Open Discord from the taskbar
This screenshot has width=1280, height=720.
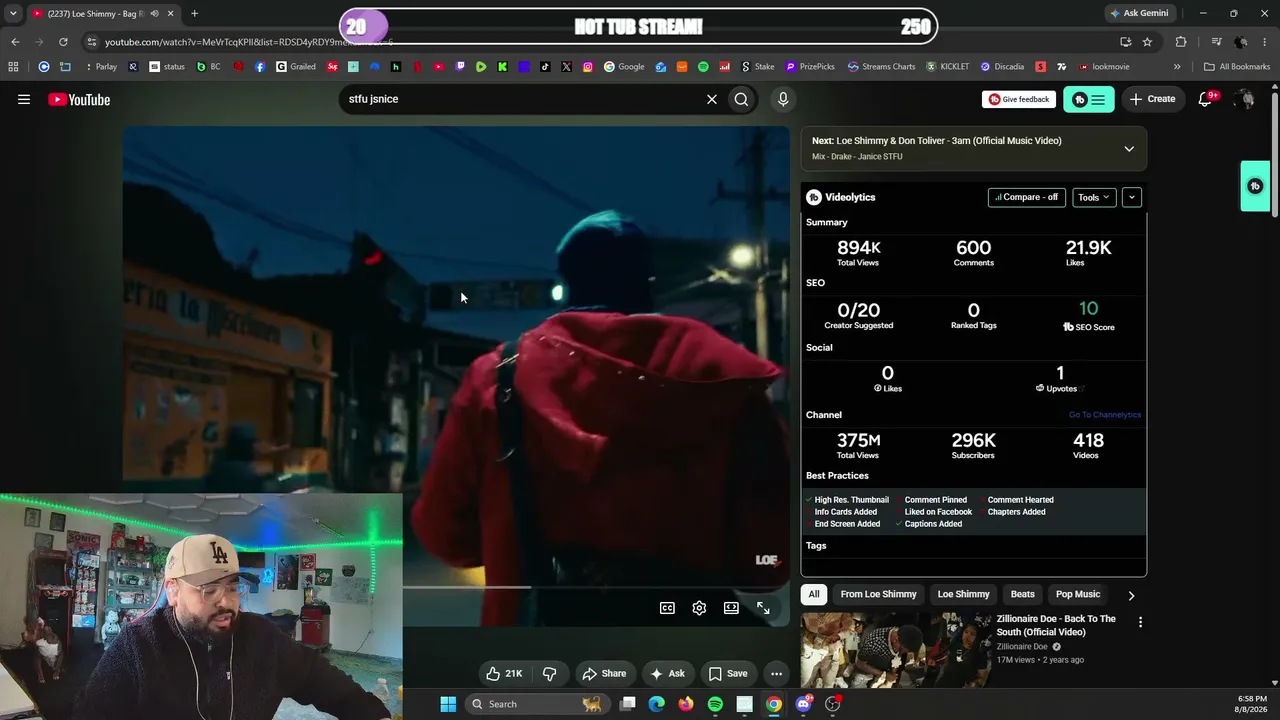point(803,704)
